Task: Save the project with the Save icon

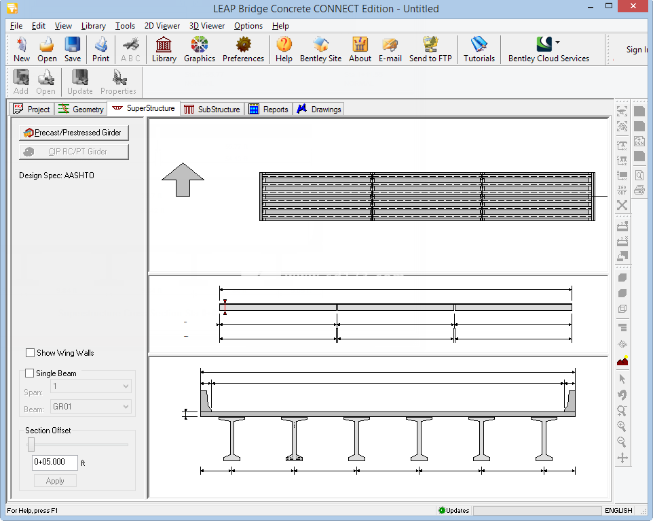Action: (x=73, y=49)
